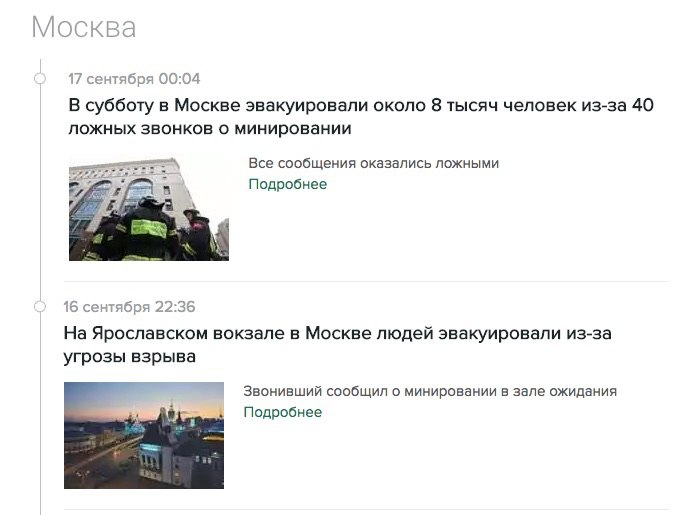Click the 17 сентября 00:04 timestamp
This screenshot has height=515, width=689.
click(x=134, y=79)
